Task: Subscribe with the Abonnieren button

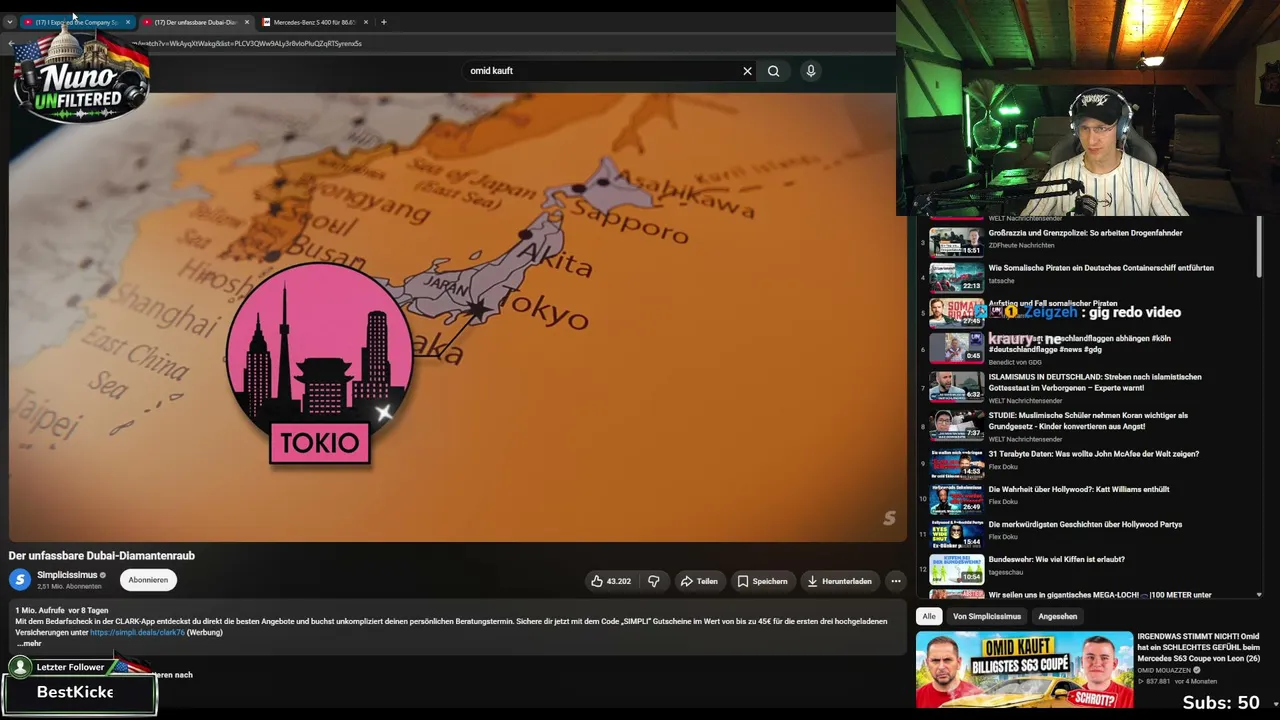Action: tap(148, 580)
